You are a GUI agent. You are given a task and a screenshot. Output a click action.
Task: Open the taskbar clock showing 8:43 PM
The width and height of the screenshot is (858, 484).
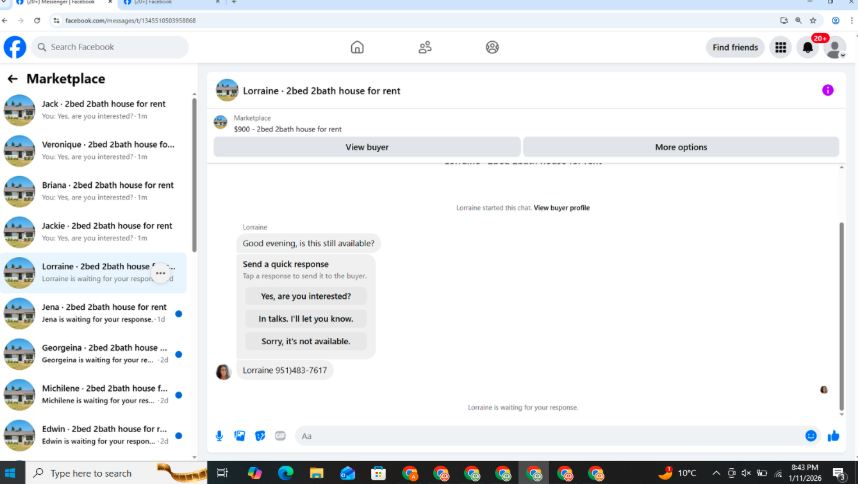tap(805, 473)
